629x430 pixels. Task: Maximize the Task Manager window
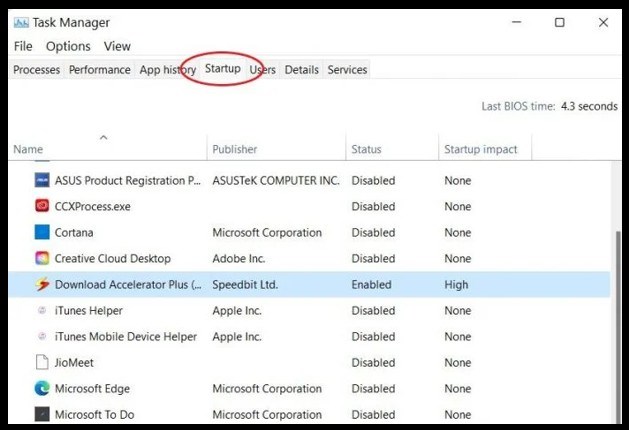tap(560, 22)
